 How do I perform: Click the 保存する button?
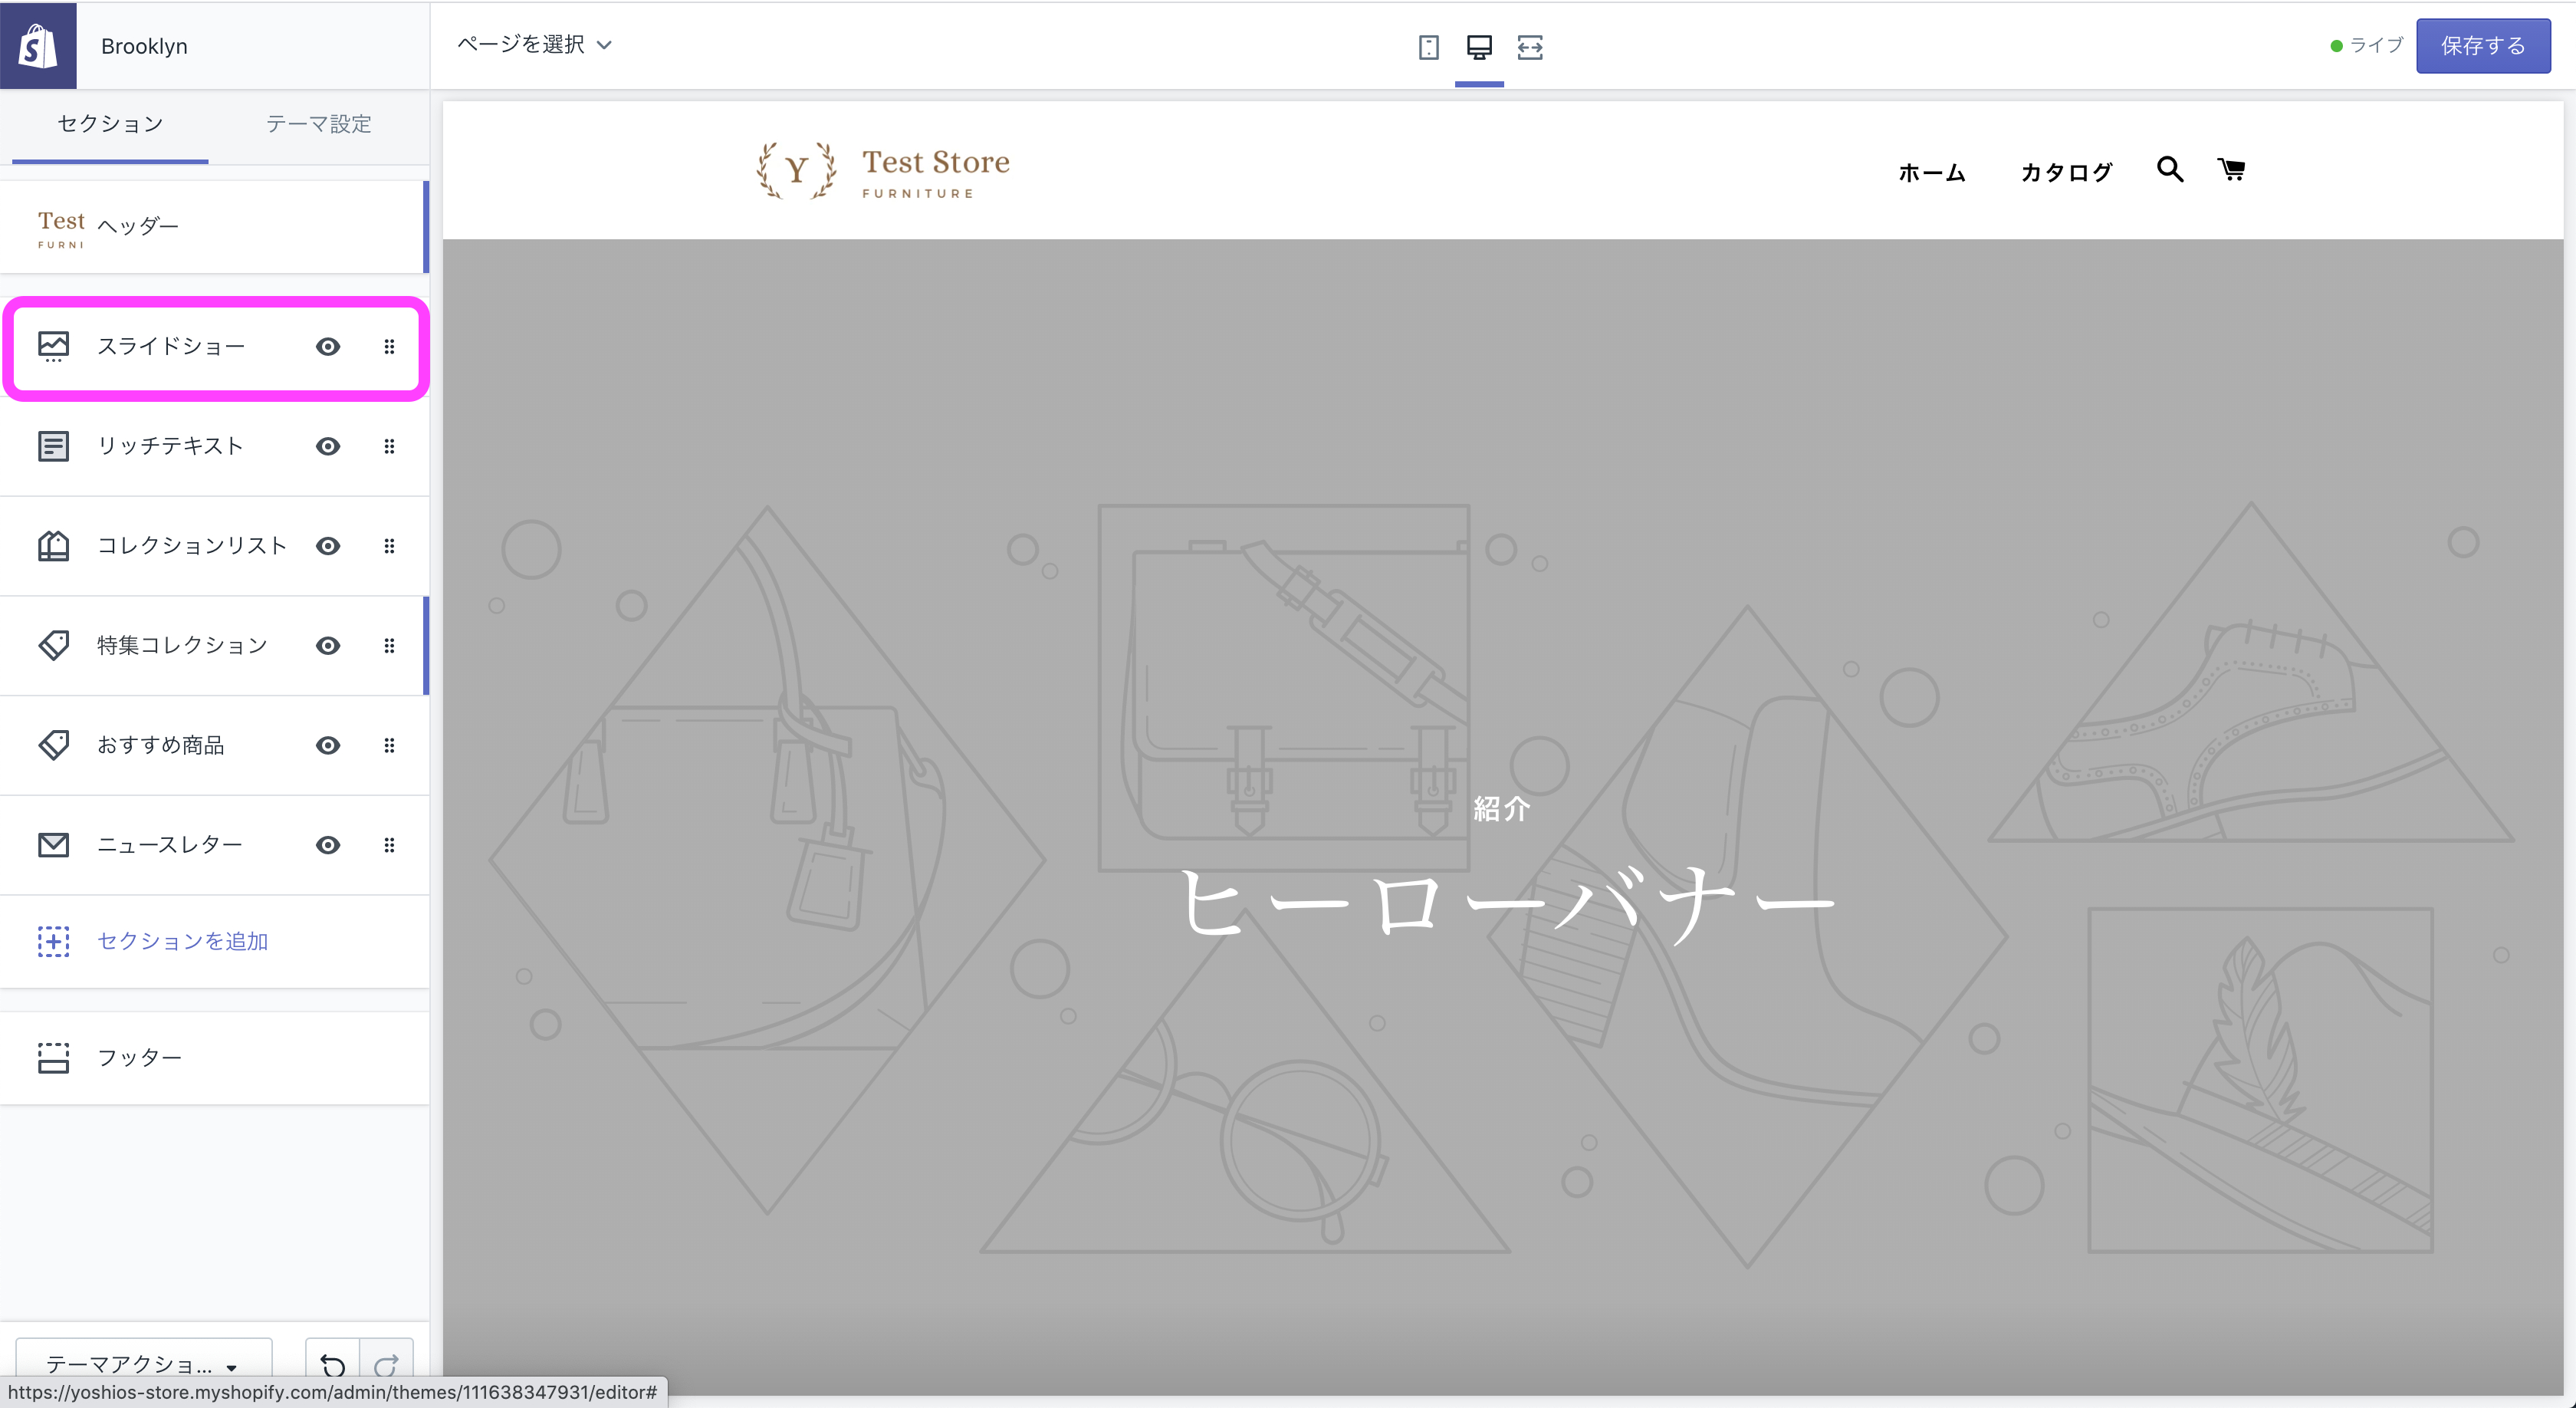point(2483,45)
